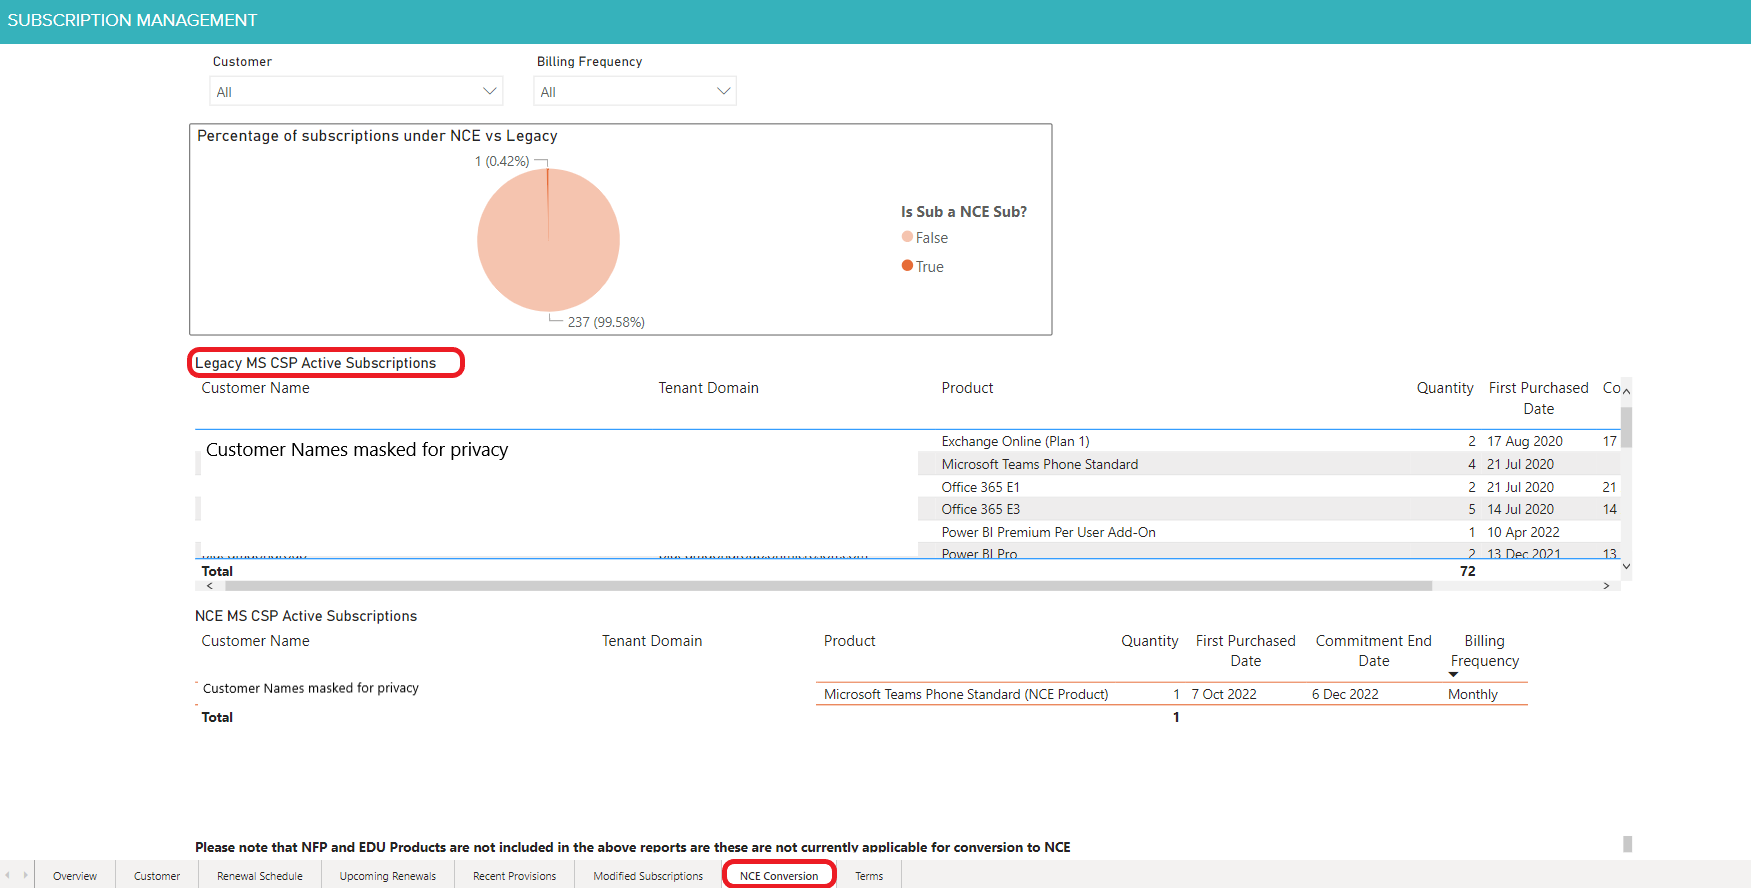Sort NCE table by Quantity header
The width and height of the screenshot is (1751, 888).
(1150, 641)
